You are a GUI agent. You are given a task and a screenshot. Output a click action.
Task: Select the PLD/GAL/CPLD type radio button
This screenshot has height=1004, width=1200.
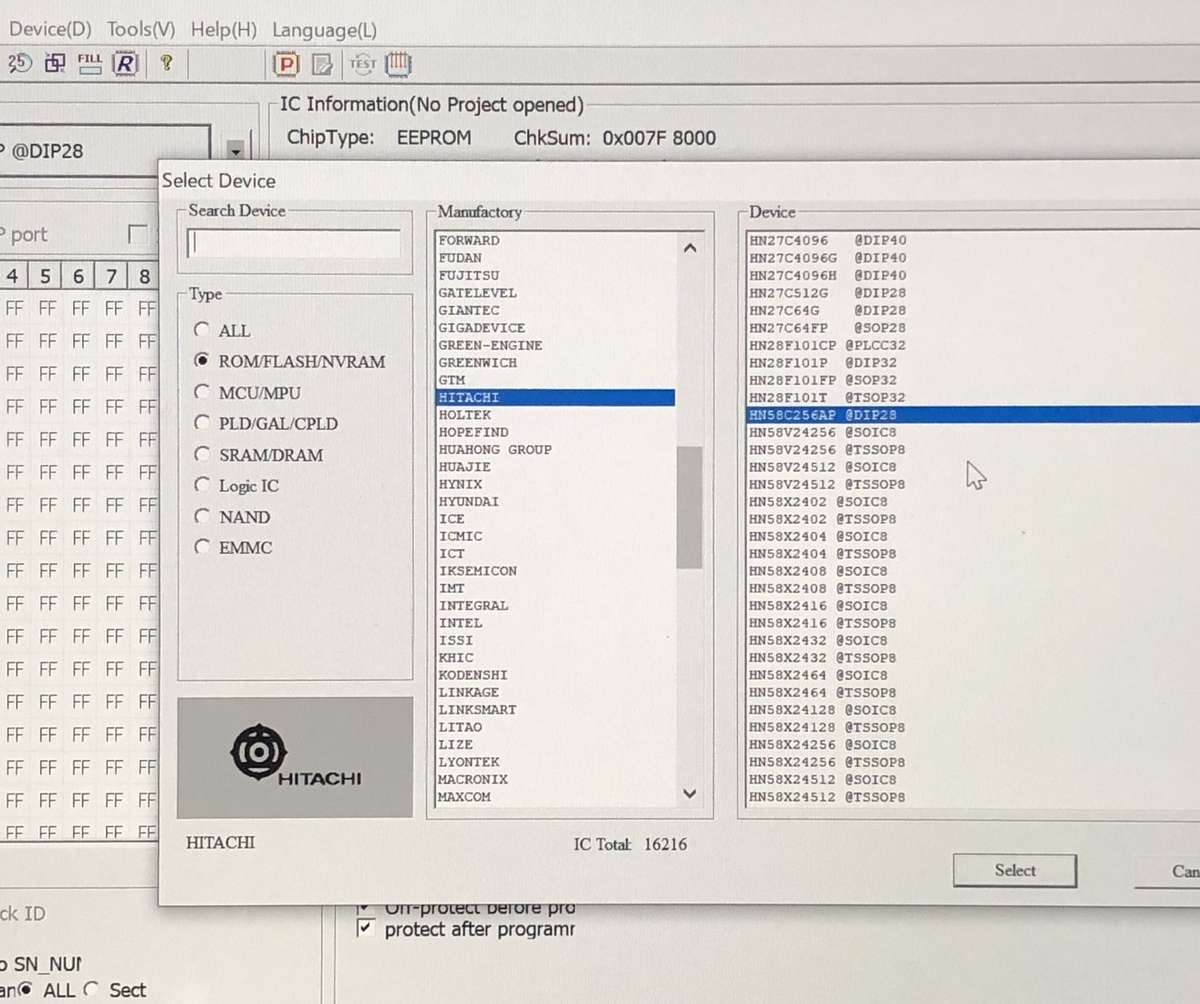(203, 423)
